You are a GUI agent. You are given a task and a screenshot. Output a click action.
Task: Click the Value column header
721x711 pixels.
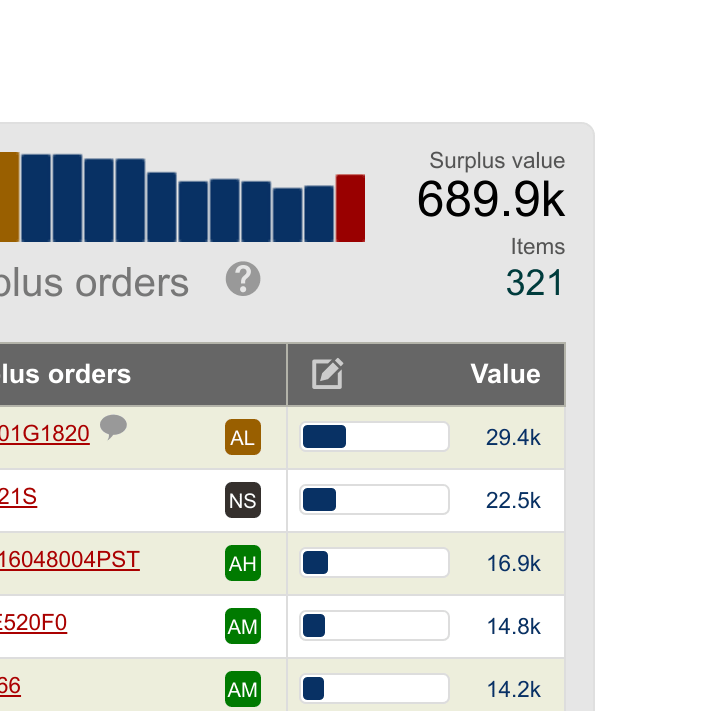505,373
